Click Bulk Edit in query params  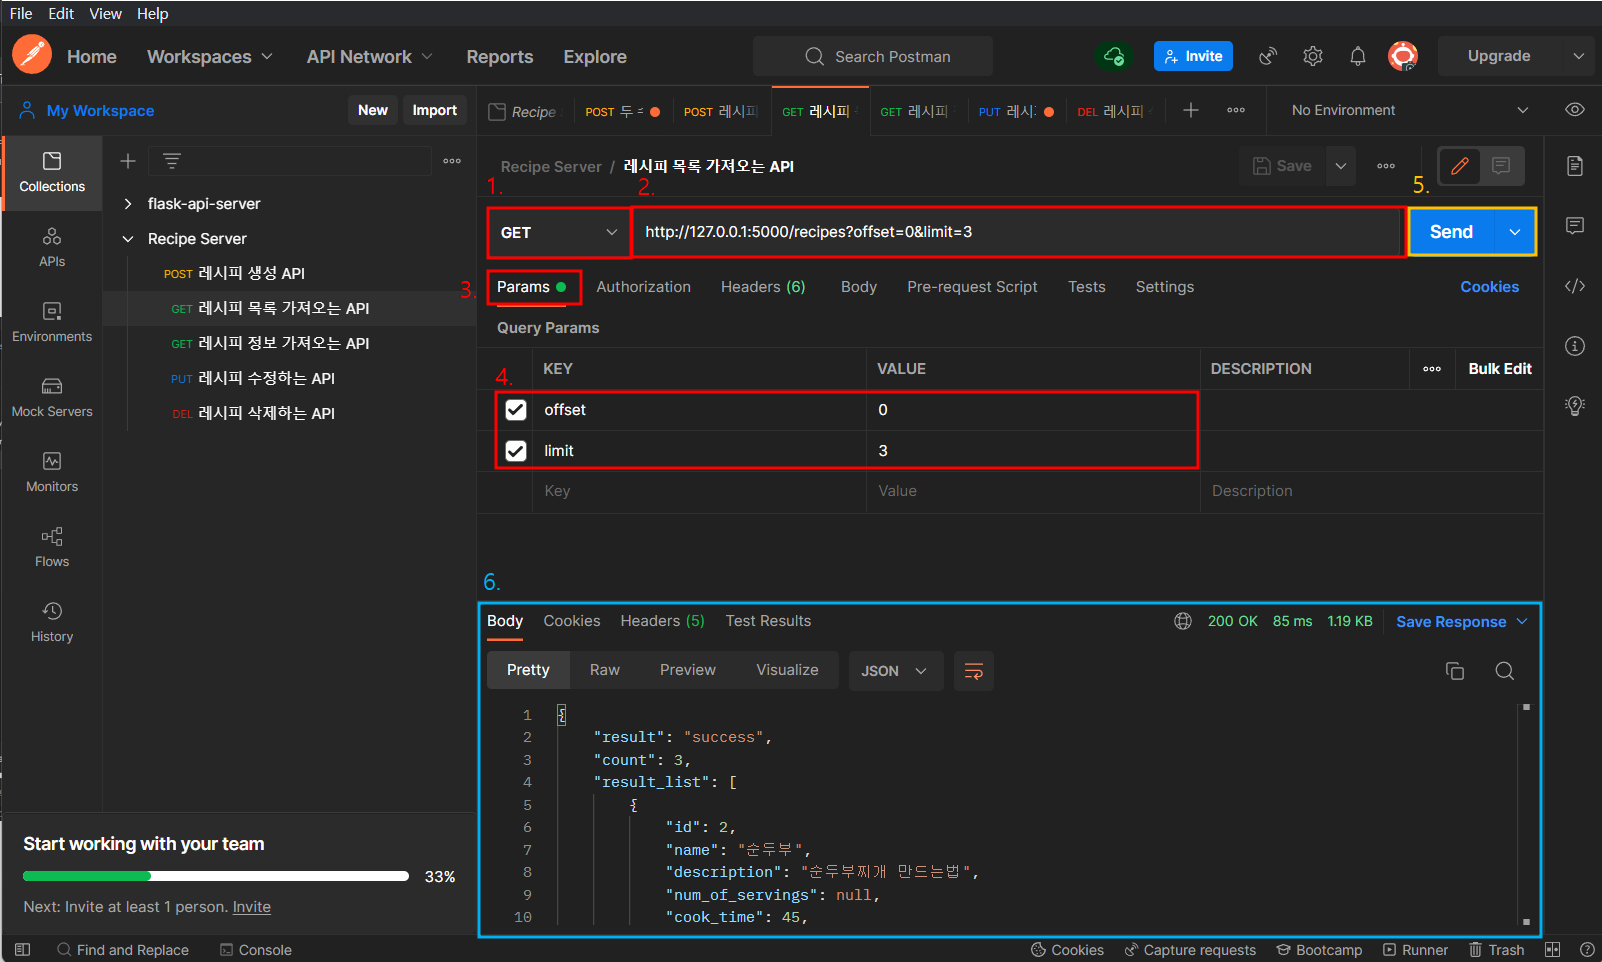tap(1500, 369)
